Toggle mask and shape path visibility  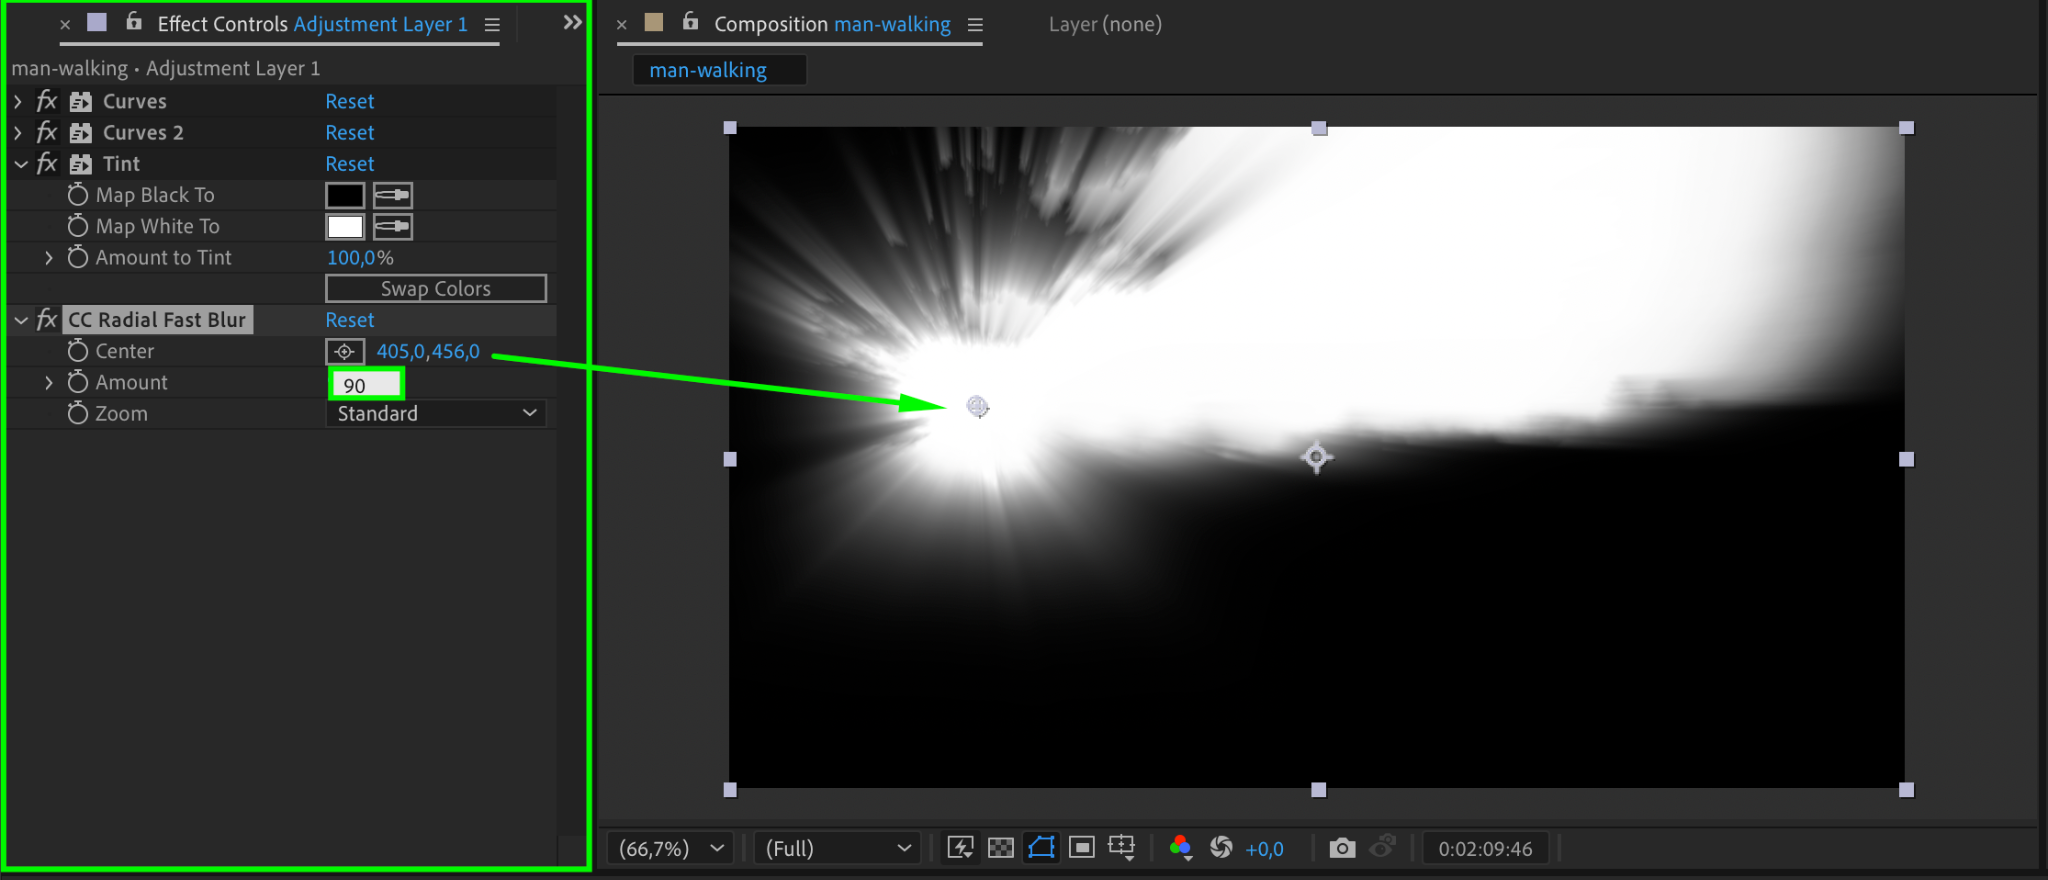[x=1041, y=848]
